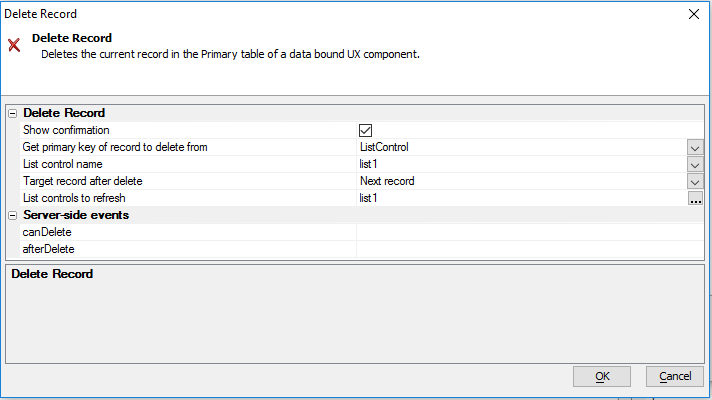Click the Cancel button
The height and width of the screenshot is (400, 712).
coord(675,376)
